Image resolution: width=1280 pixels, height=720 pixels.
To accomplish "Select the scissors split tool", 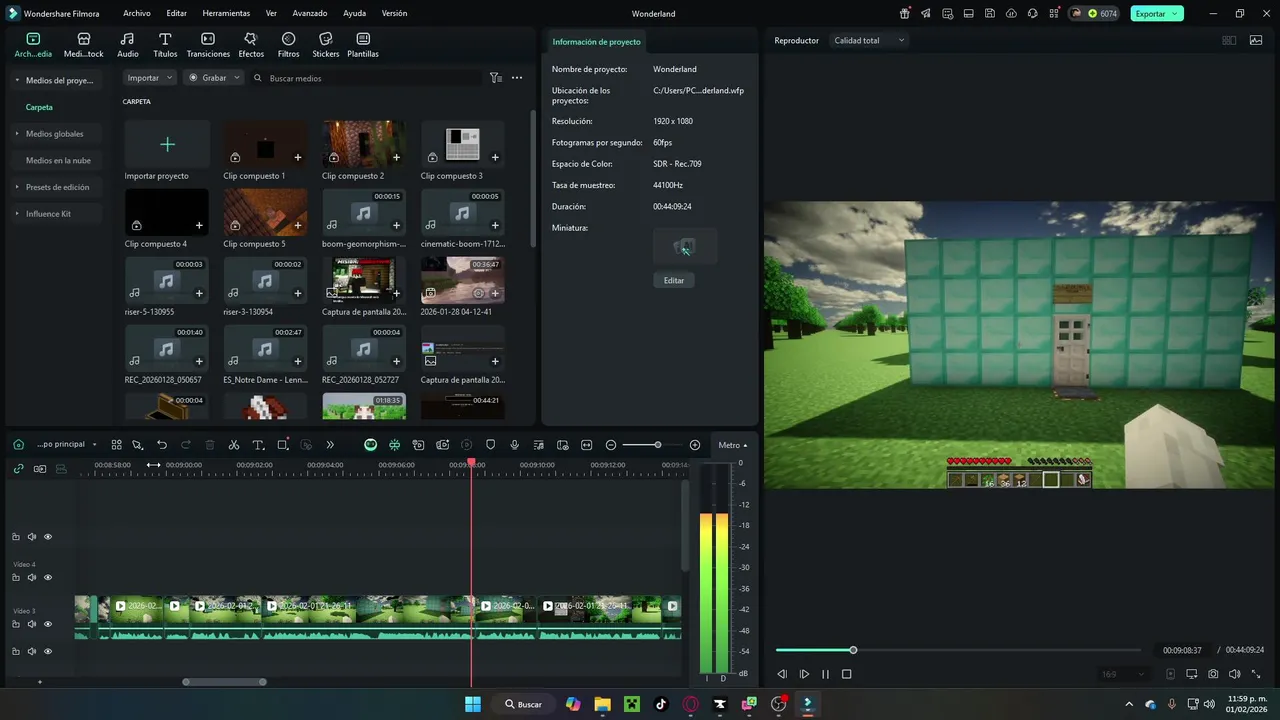I will (x=234, y=445).
